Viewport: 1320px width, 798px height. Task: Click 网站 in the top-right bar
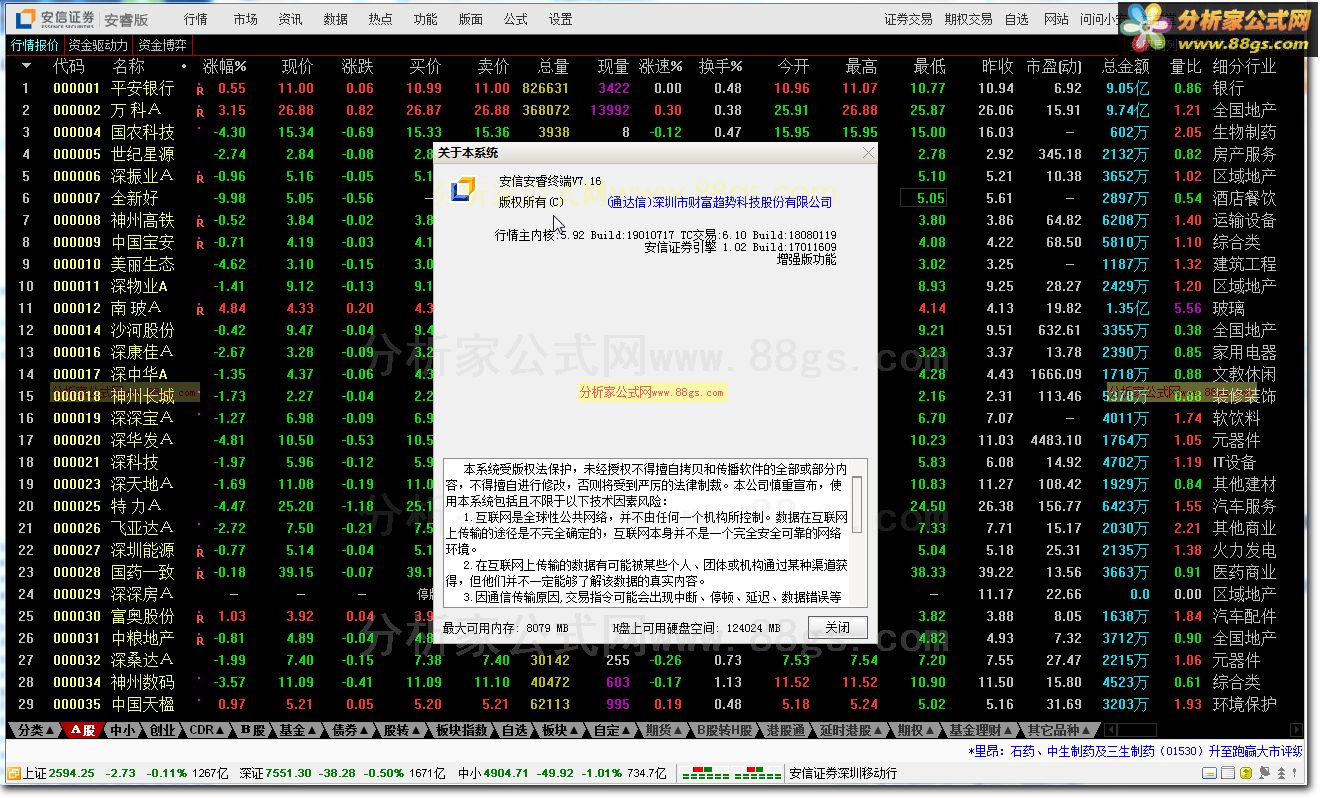click(1056, 19)
